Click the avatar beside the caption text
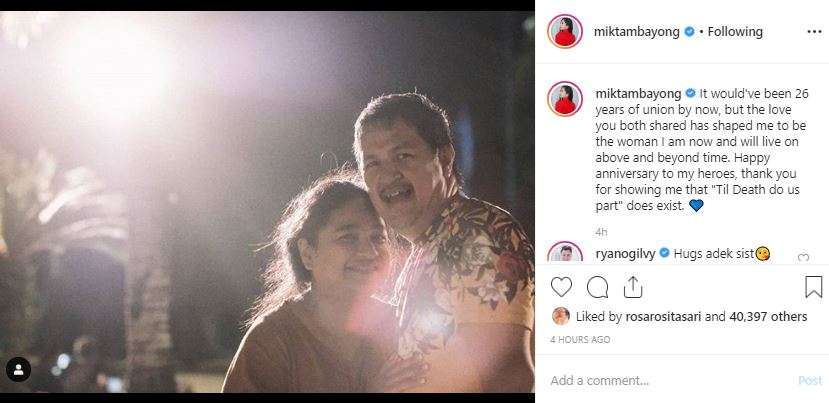Viewport: 829px width, 403px height. coord(565,98)
